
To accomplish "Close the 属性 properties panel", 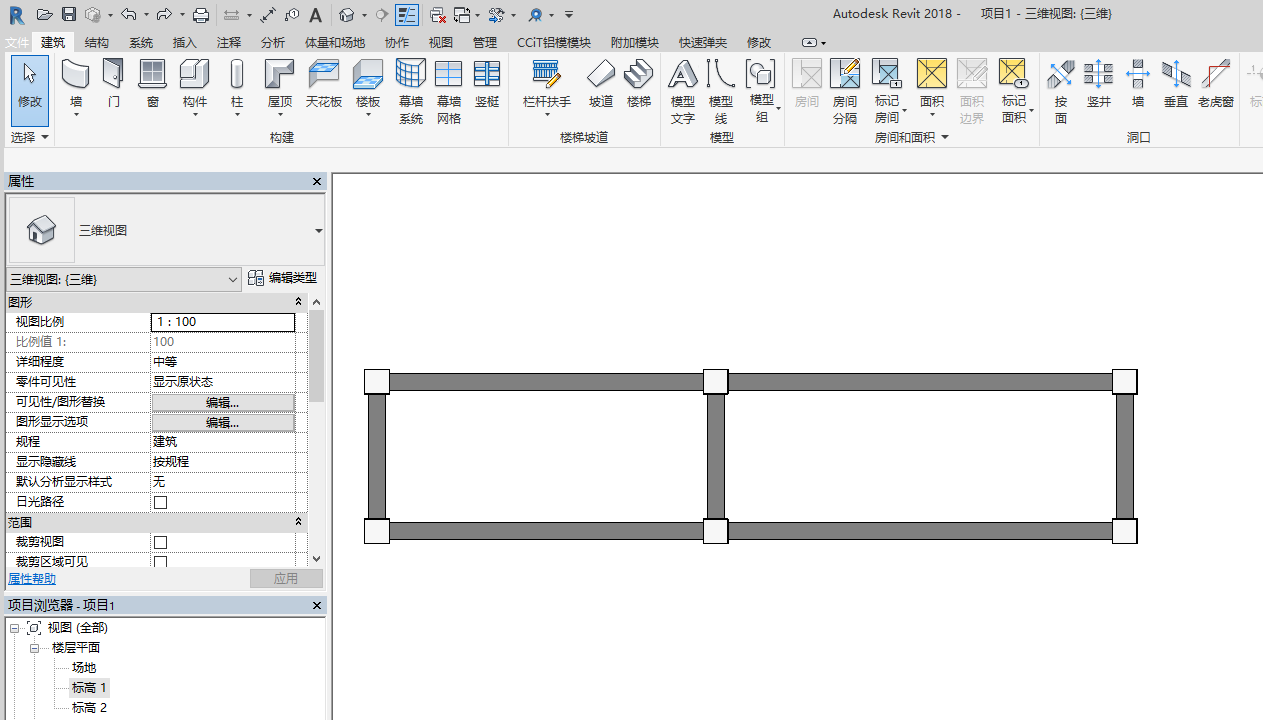I will [317, 181].
